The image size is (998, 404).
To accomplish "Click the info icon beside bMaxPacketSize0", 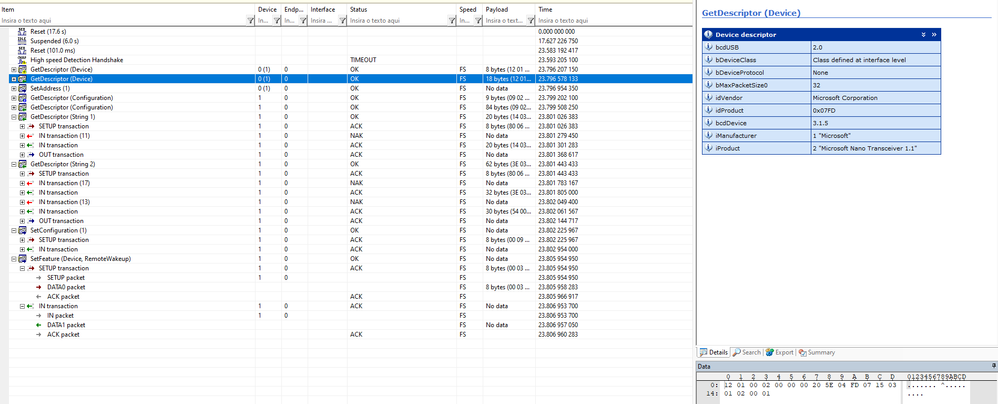I will (708, 85).
